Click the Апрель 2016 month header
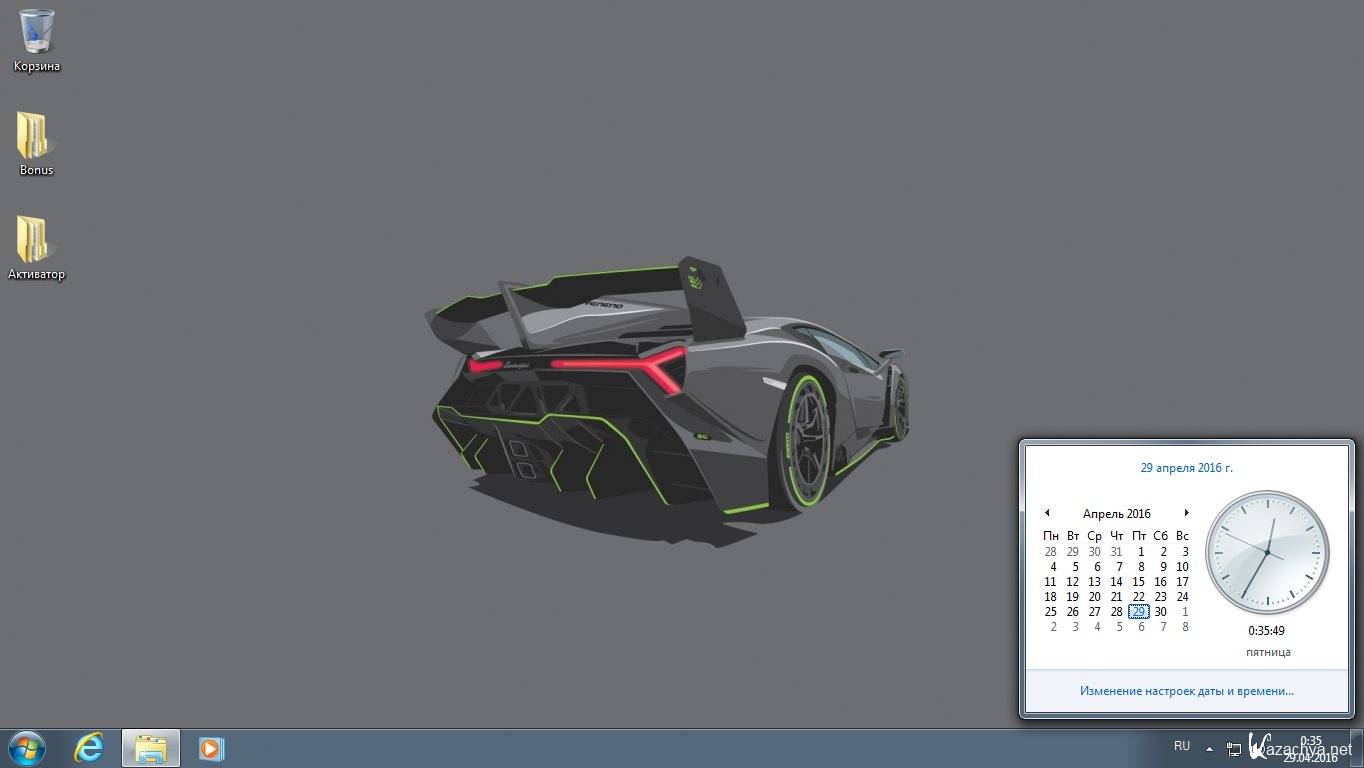Image resolution: width=1364 pixels, height=768 pixels. [1116, 513]
